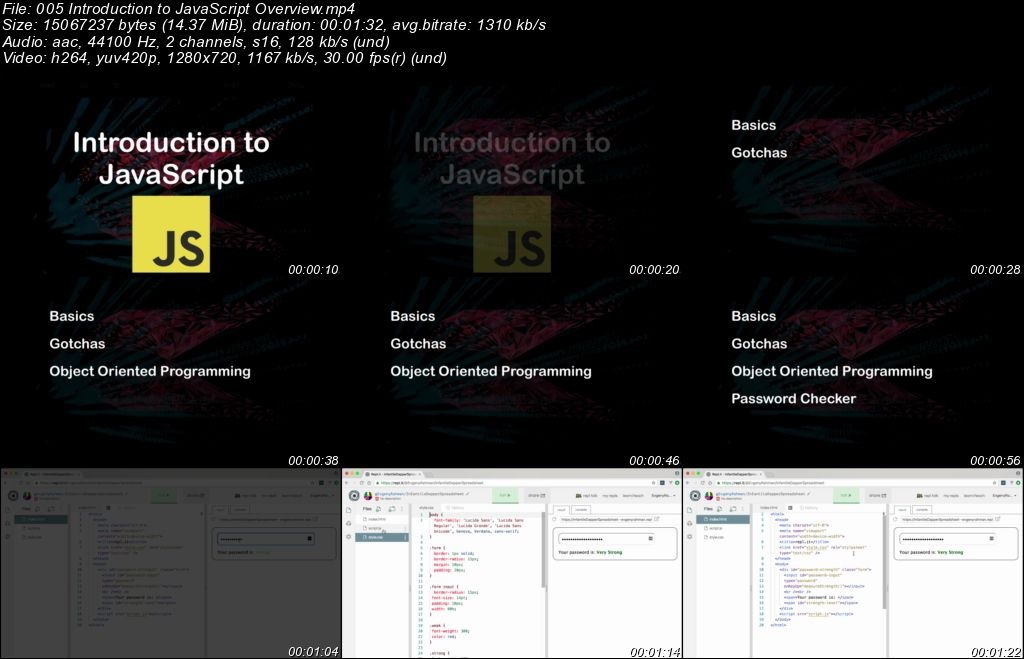Open the account dropdown in the 00:01:14 frame
The image size is (1024, 659).
coord(664,496)
